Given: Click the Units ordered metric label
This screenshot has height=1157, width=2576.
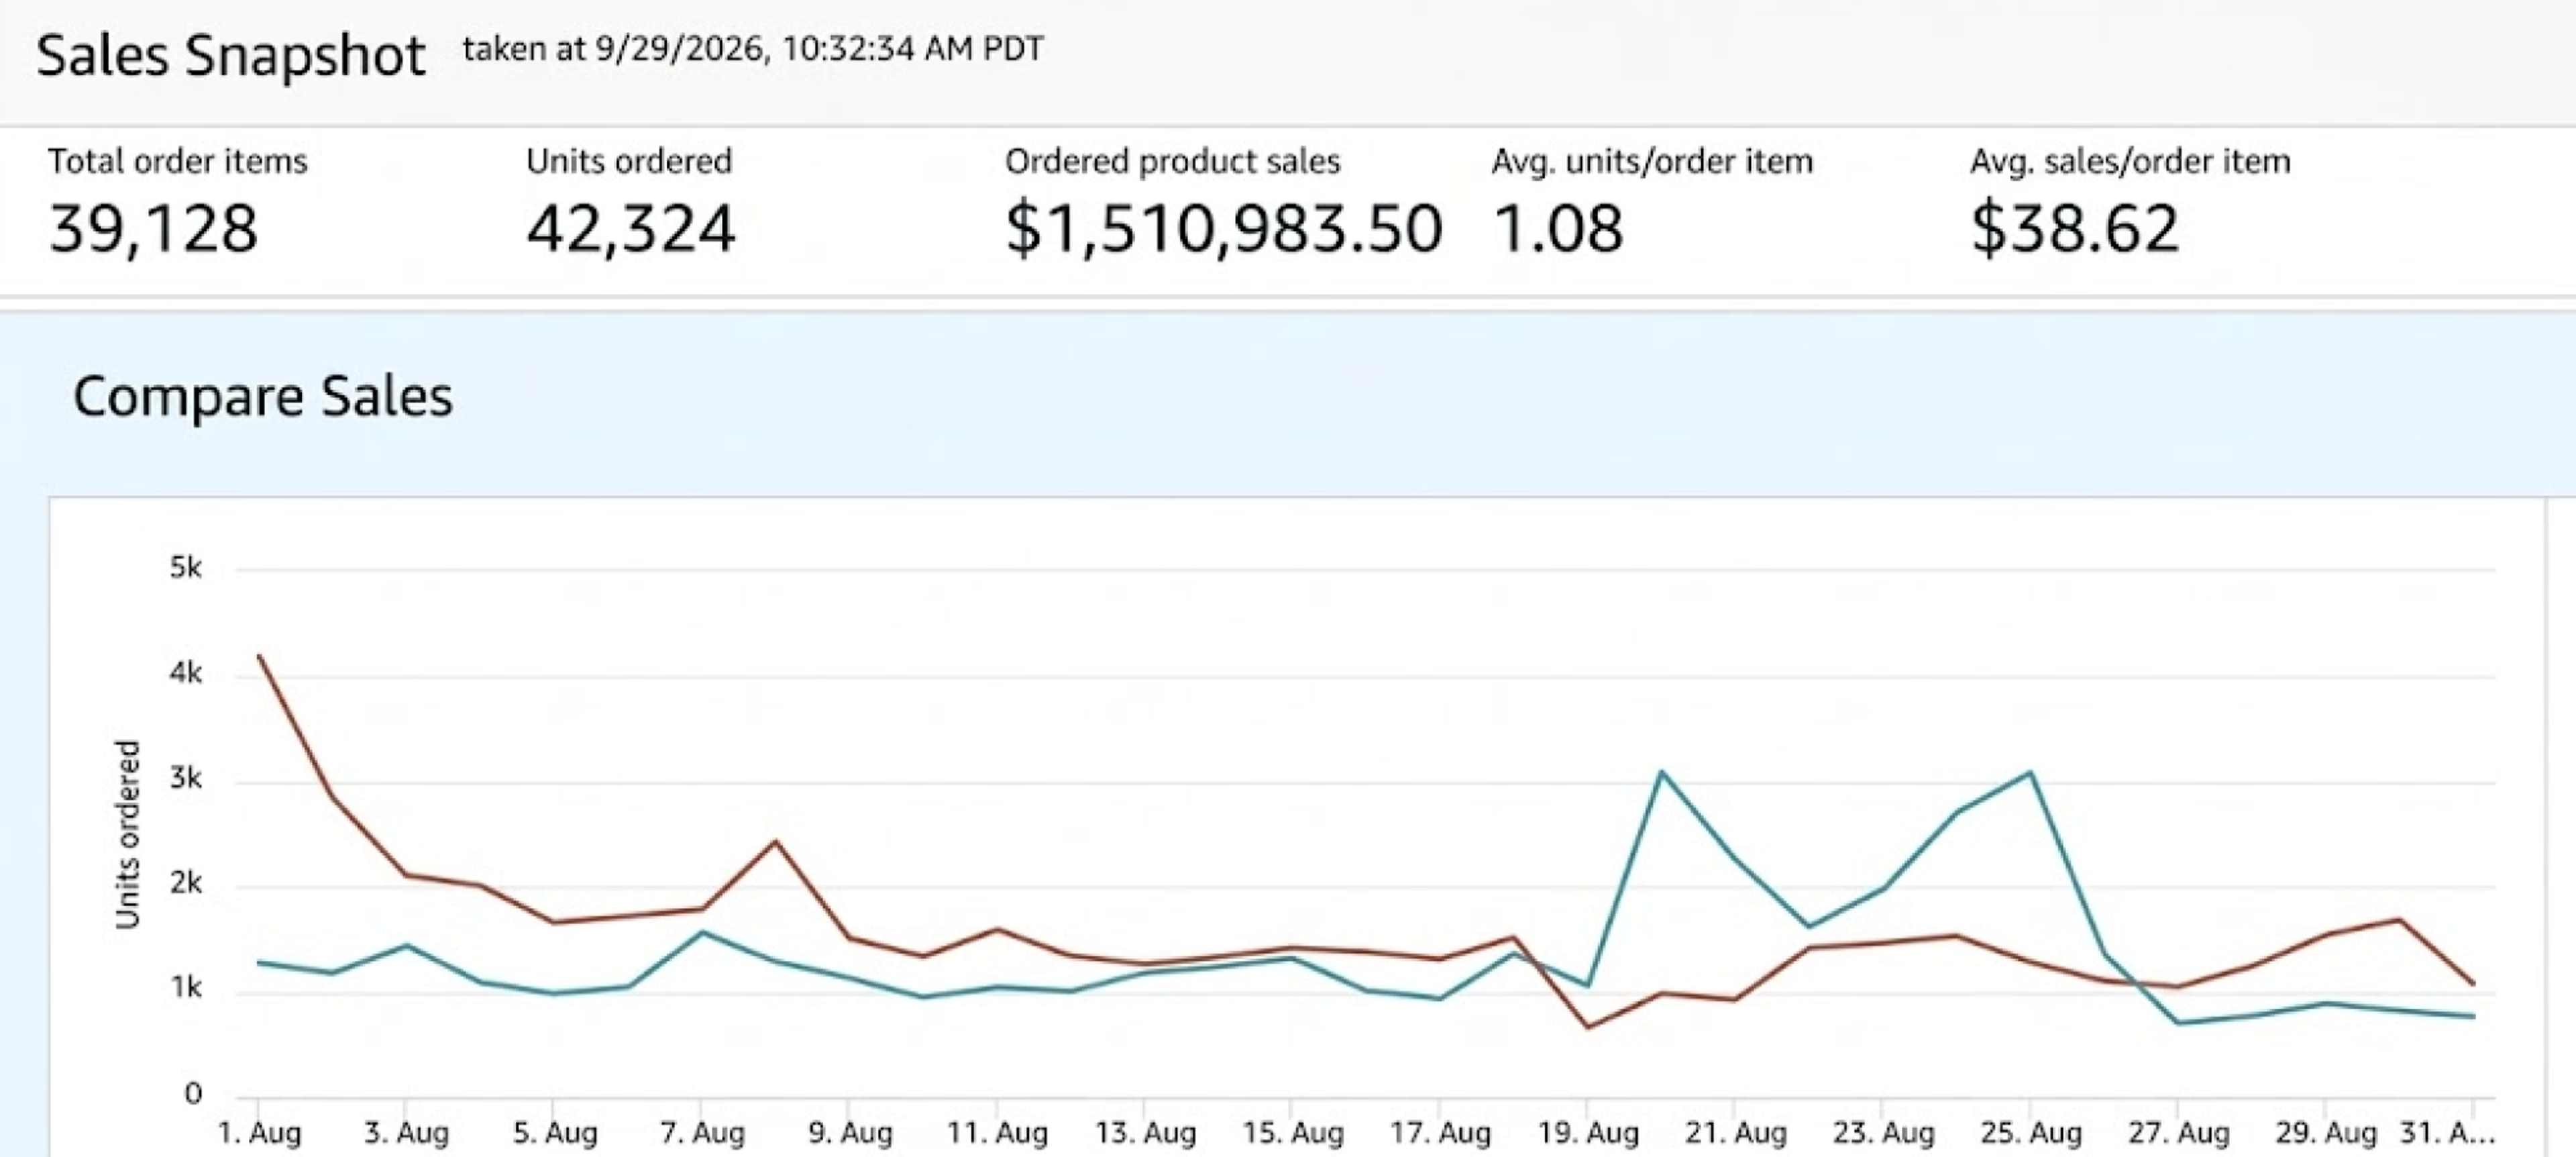Looking at the screenshot, I should [629, 161].
